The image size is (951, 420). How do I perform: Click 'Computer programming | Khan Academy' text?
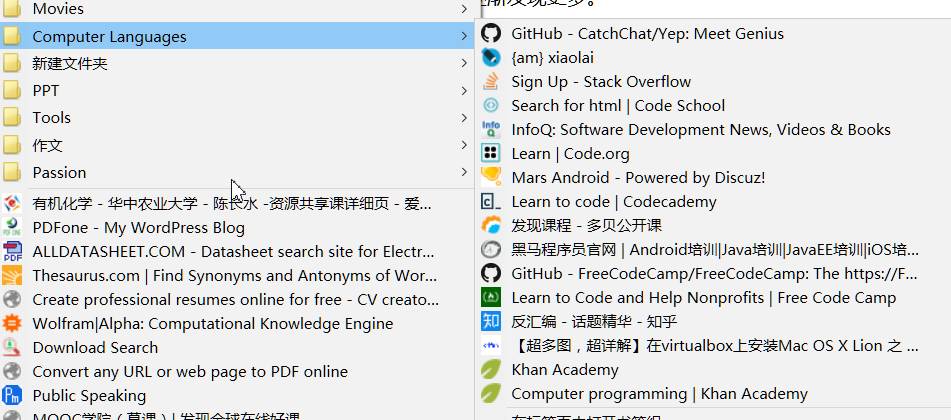659,394
